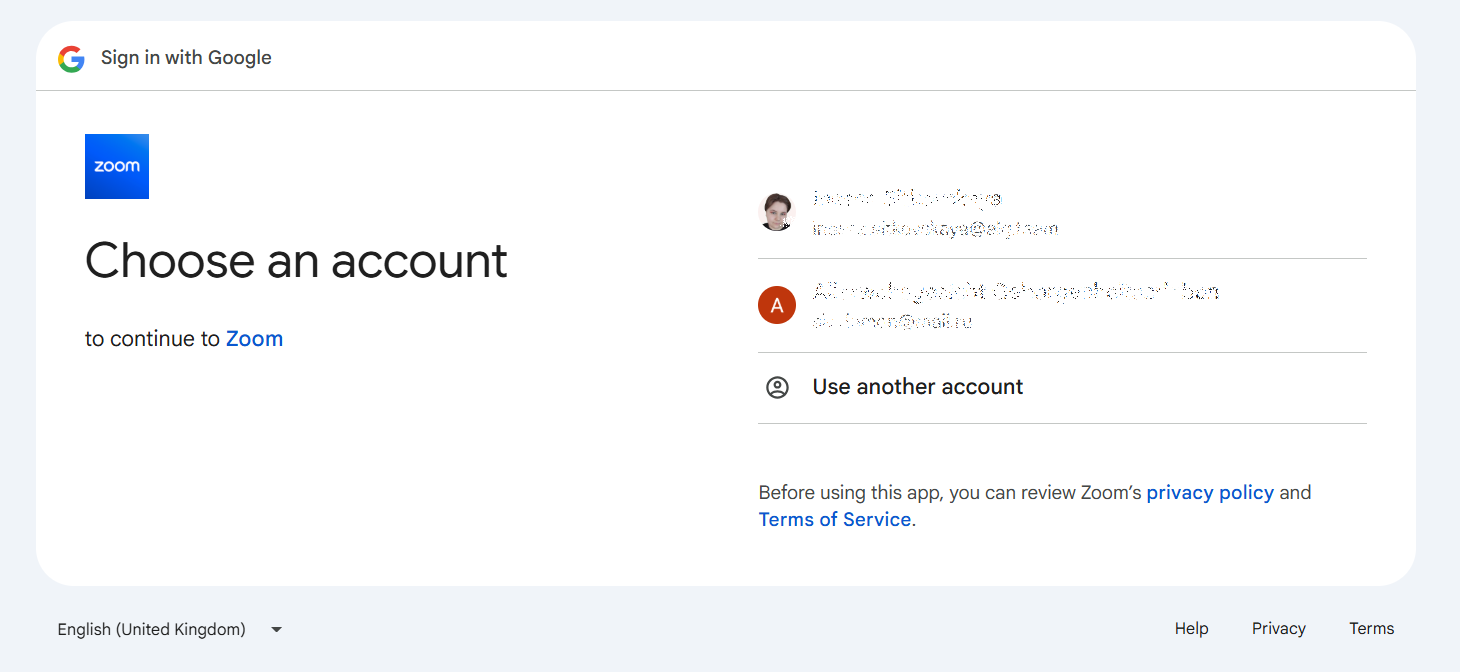
Task: Open the Terms of Service link
Action: tap(835, 520)
